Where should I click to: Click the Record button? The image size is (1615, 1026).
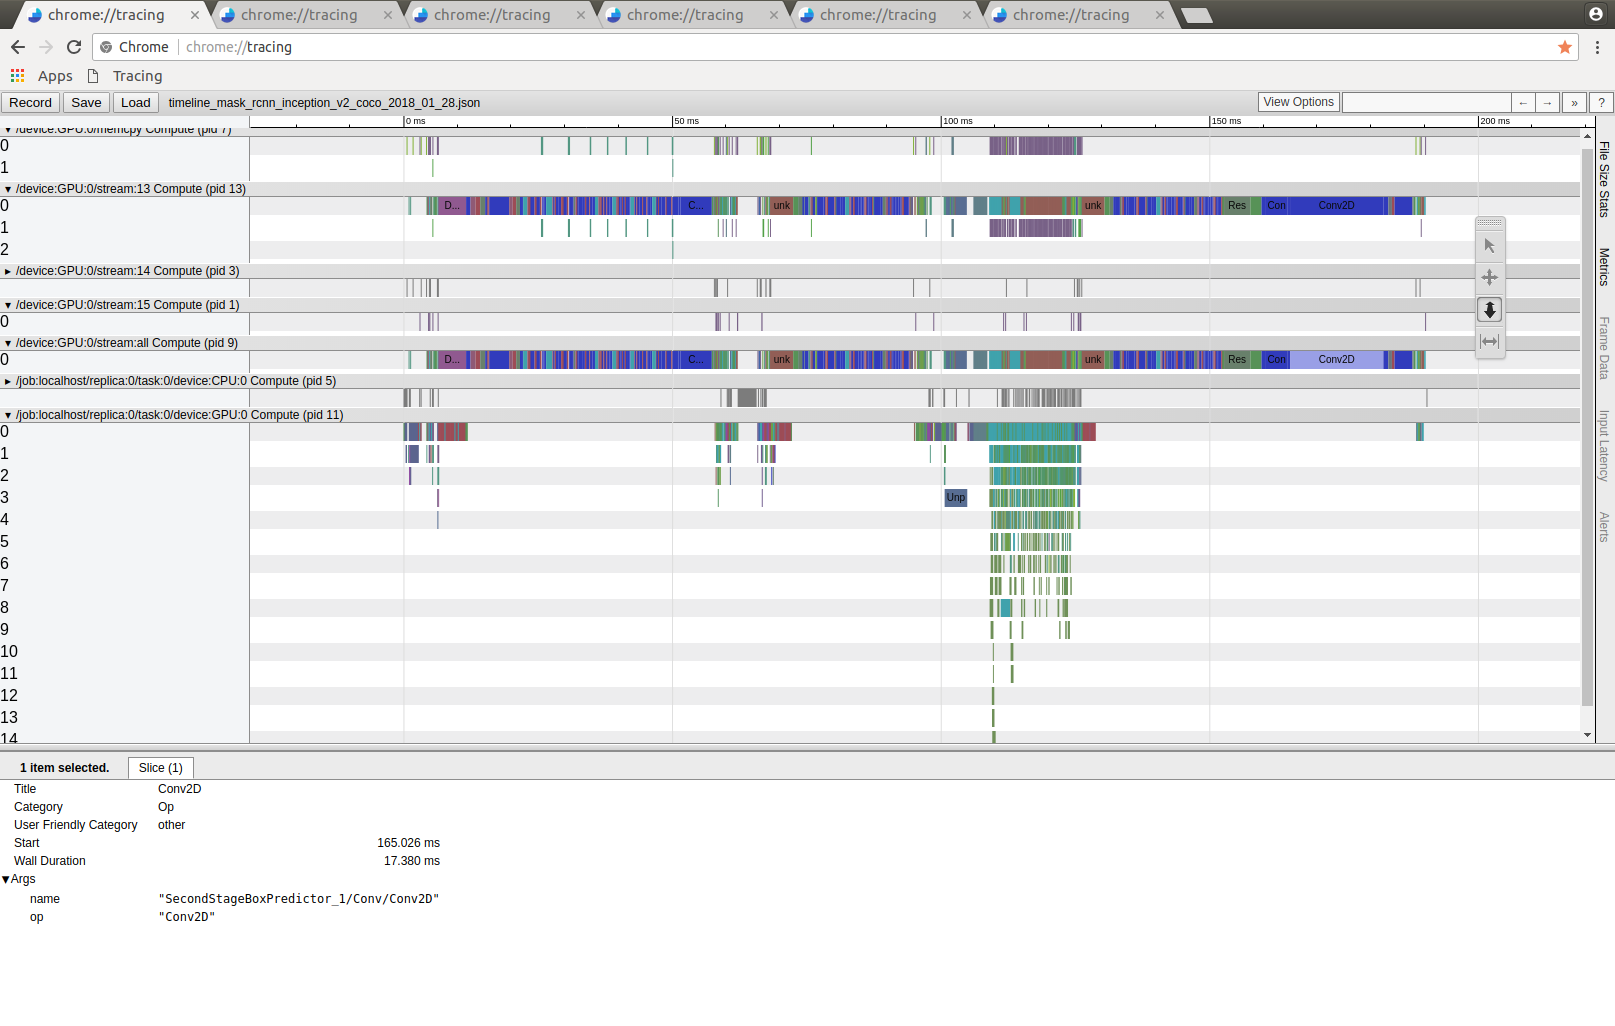[x=30, y=102]
